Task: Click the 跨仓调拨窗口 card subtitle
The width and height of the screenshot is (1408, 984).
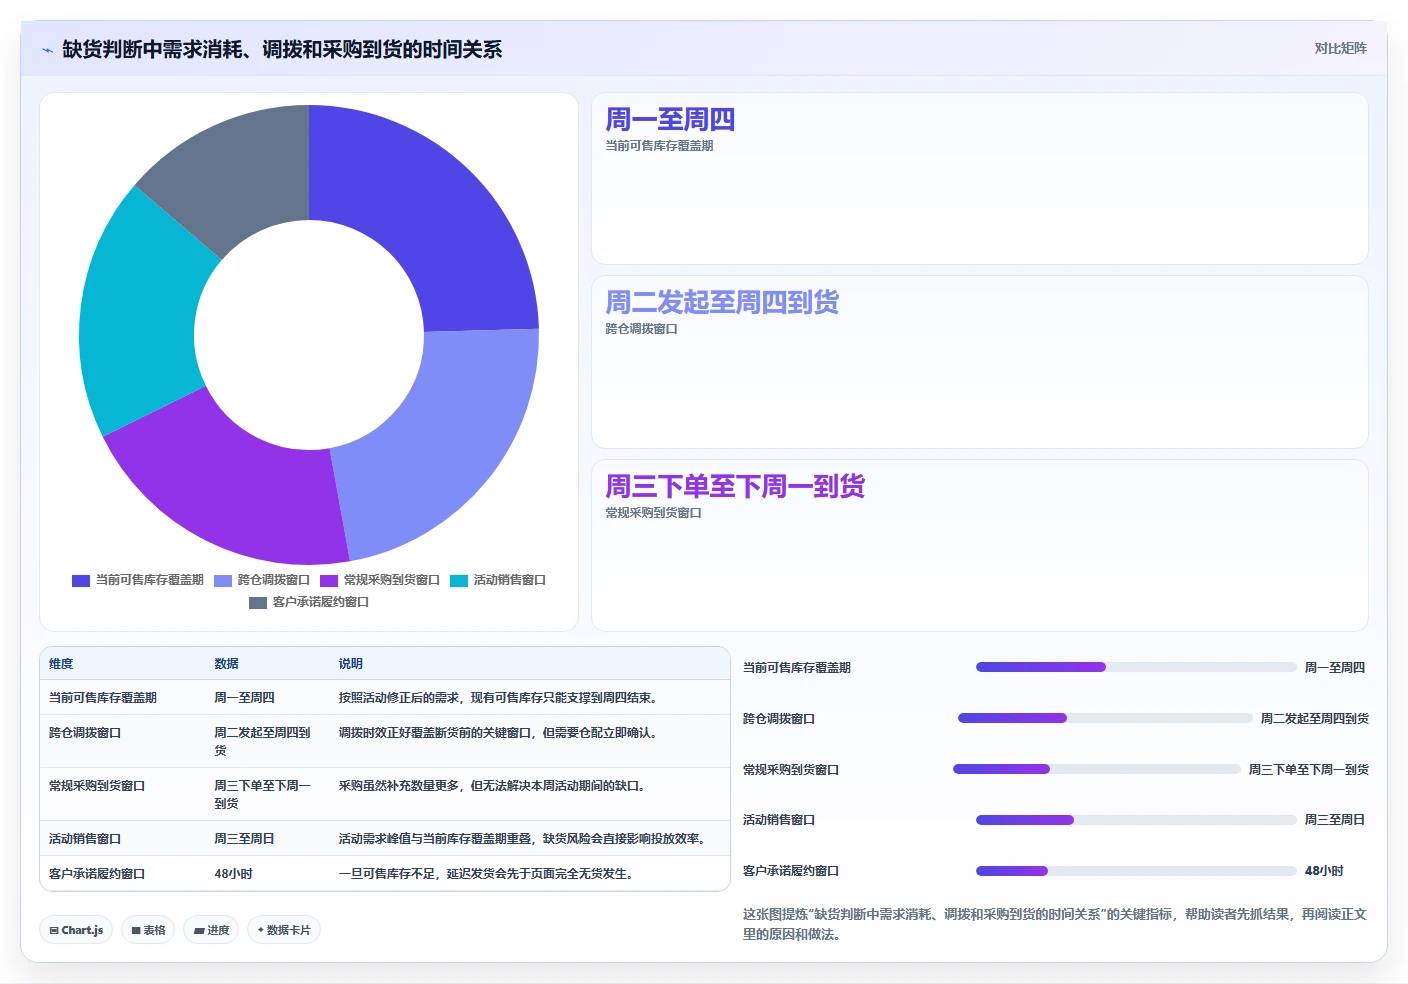Action: click(641, 329)
